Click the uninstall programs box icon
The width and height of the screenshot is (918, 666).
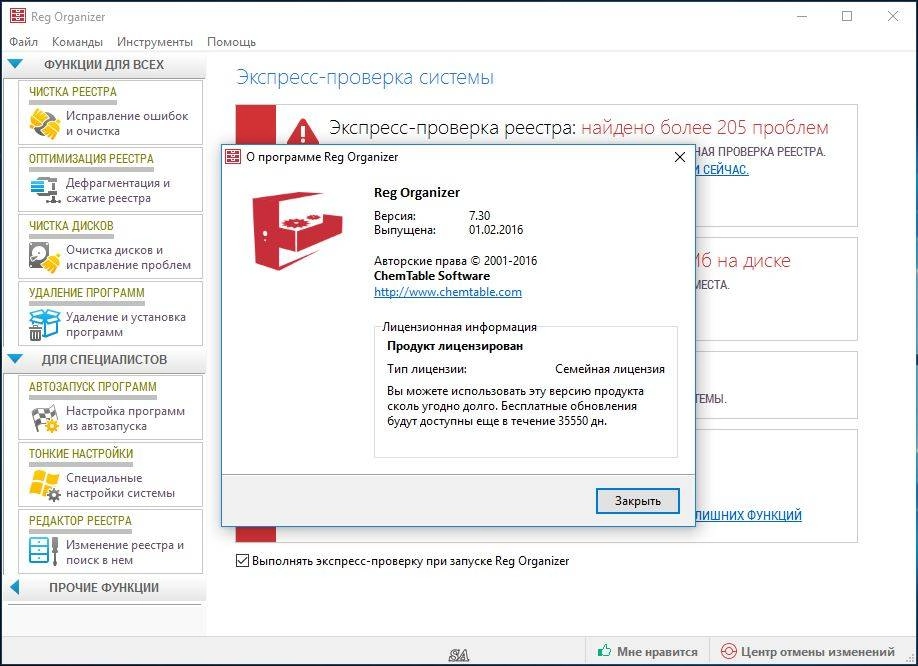point(44,324)
